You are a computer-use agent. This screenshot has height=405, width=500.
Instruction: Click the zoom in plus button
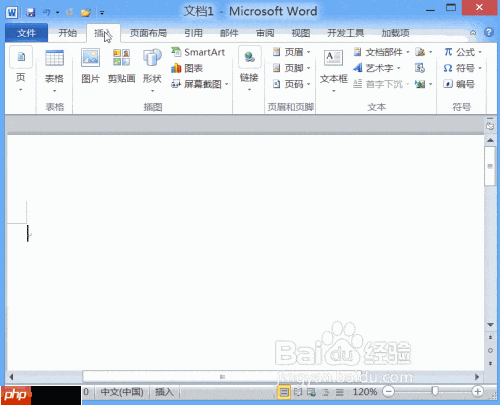point(477,392)
